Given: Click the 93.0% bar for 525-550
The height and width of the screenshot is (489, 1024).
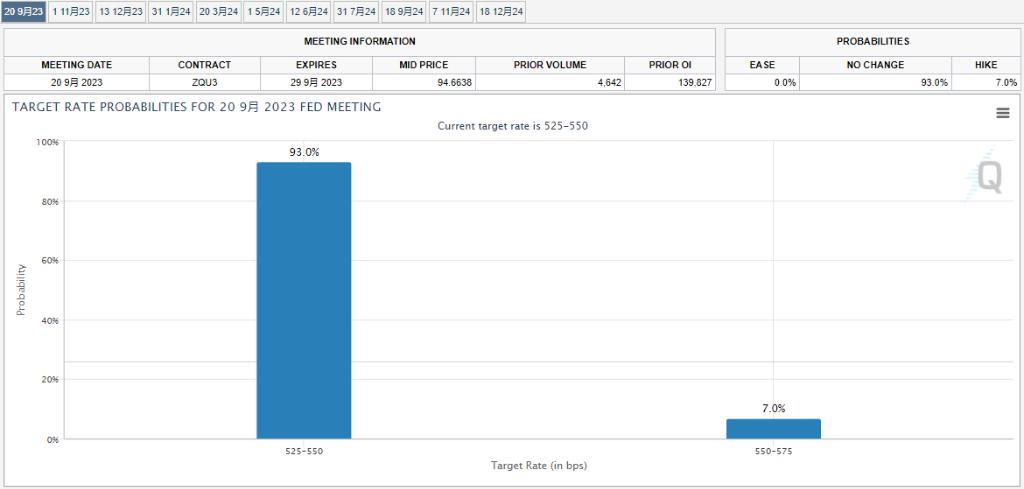Looking at the screenshot, I should pyautogui.click(x=304, y=300).
